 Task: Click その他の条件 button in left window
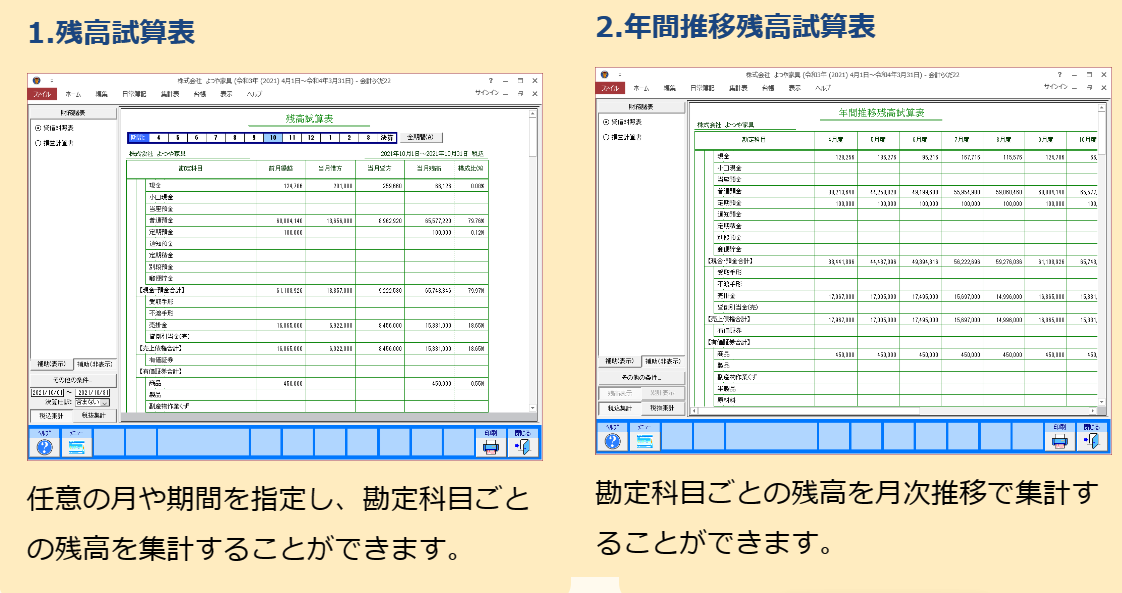tap(73, 381)
